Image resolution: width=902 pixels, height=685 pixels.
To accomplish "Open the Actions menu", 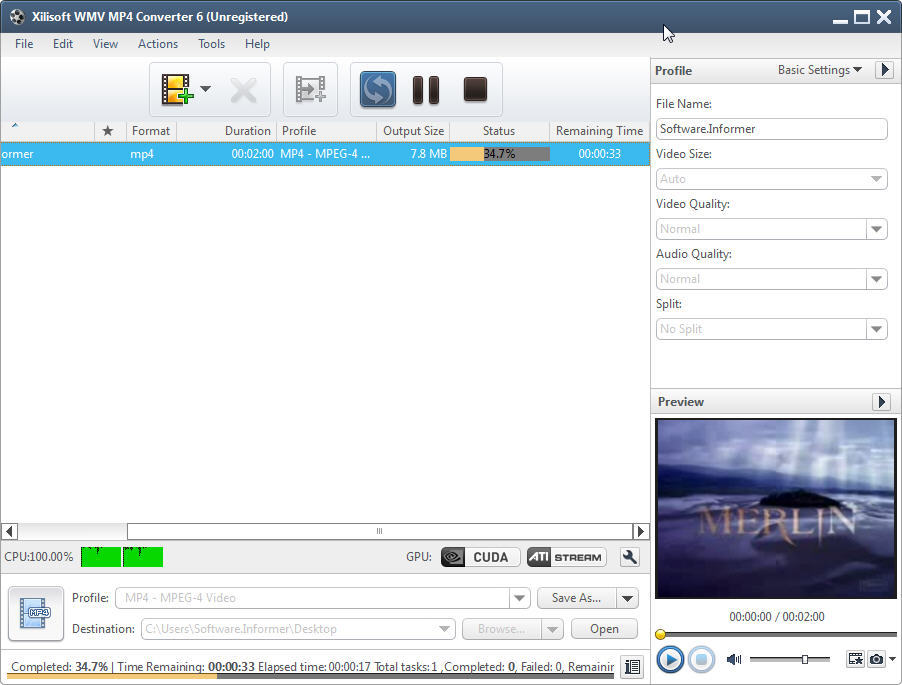I will click(158, 44).
